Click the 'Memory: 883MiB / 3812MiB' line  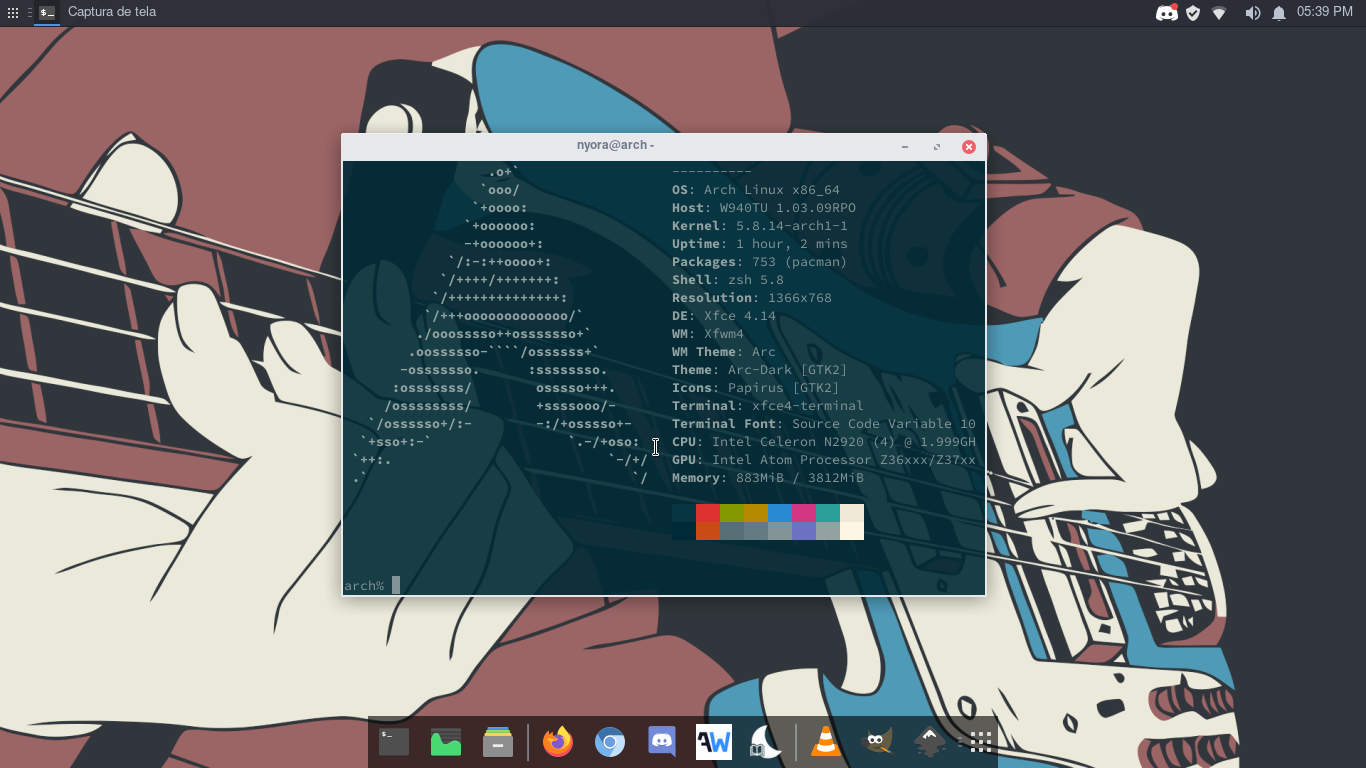tap(768, 478)
